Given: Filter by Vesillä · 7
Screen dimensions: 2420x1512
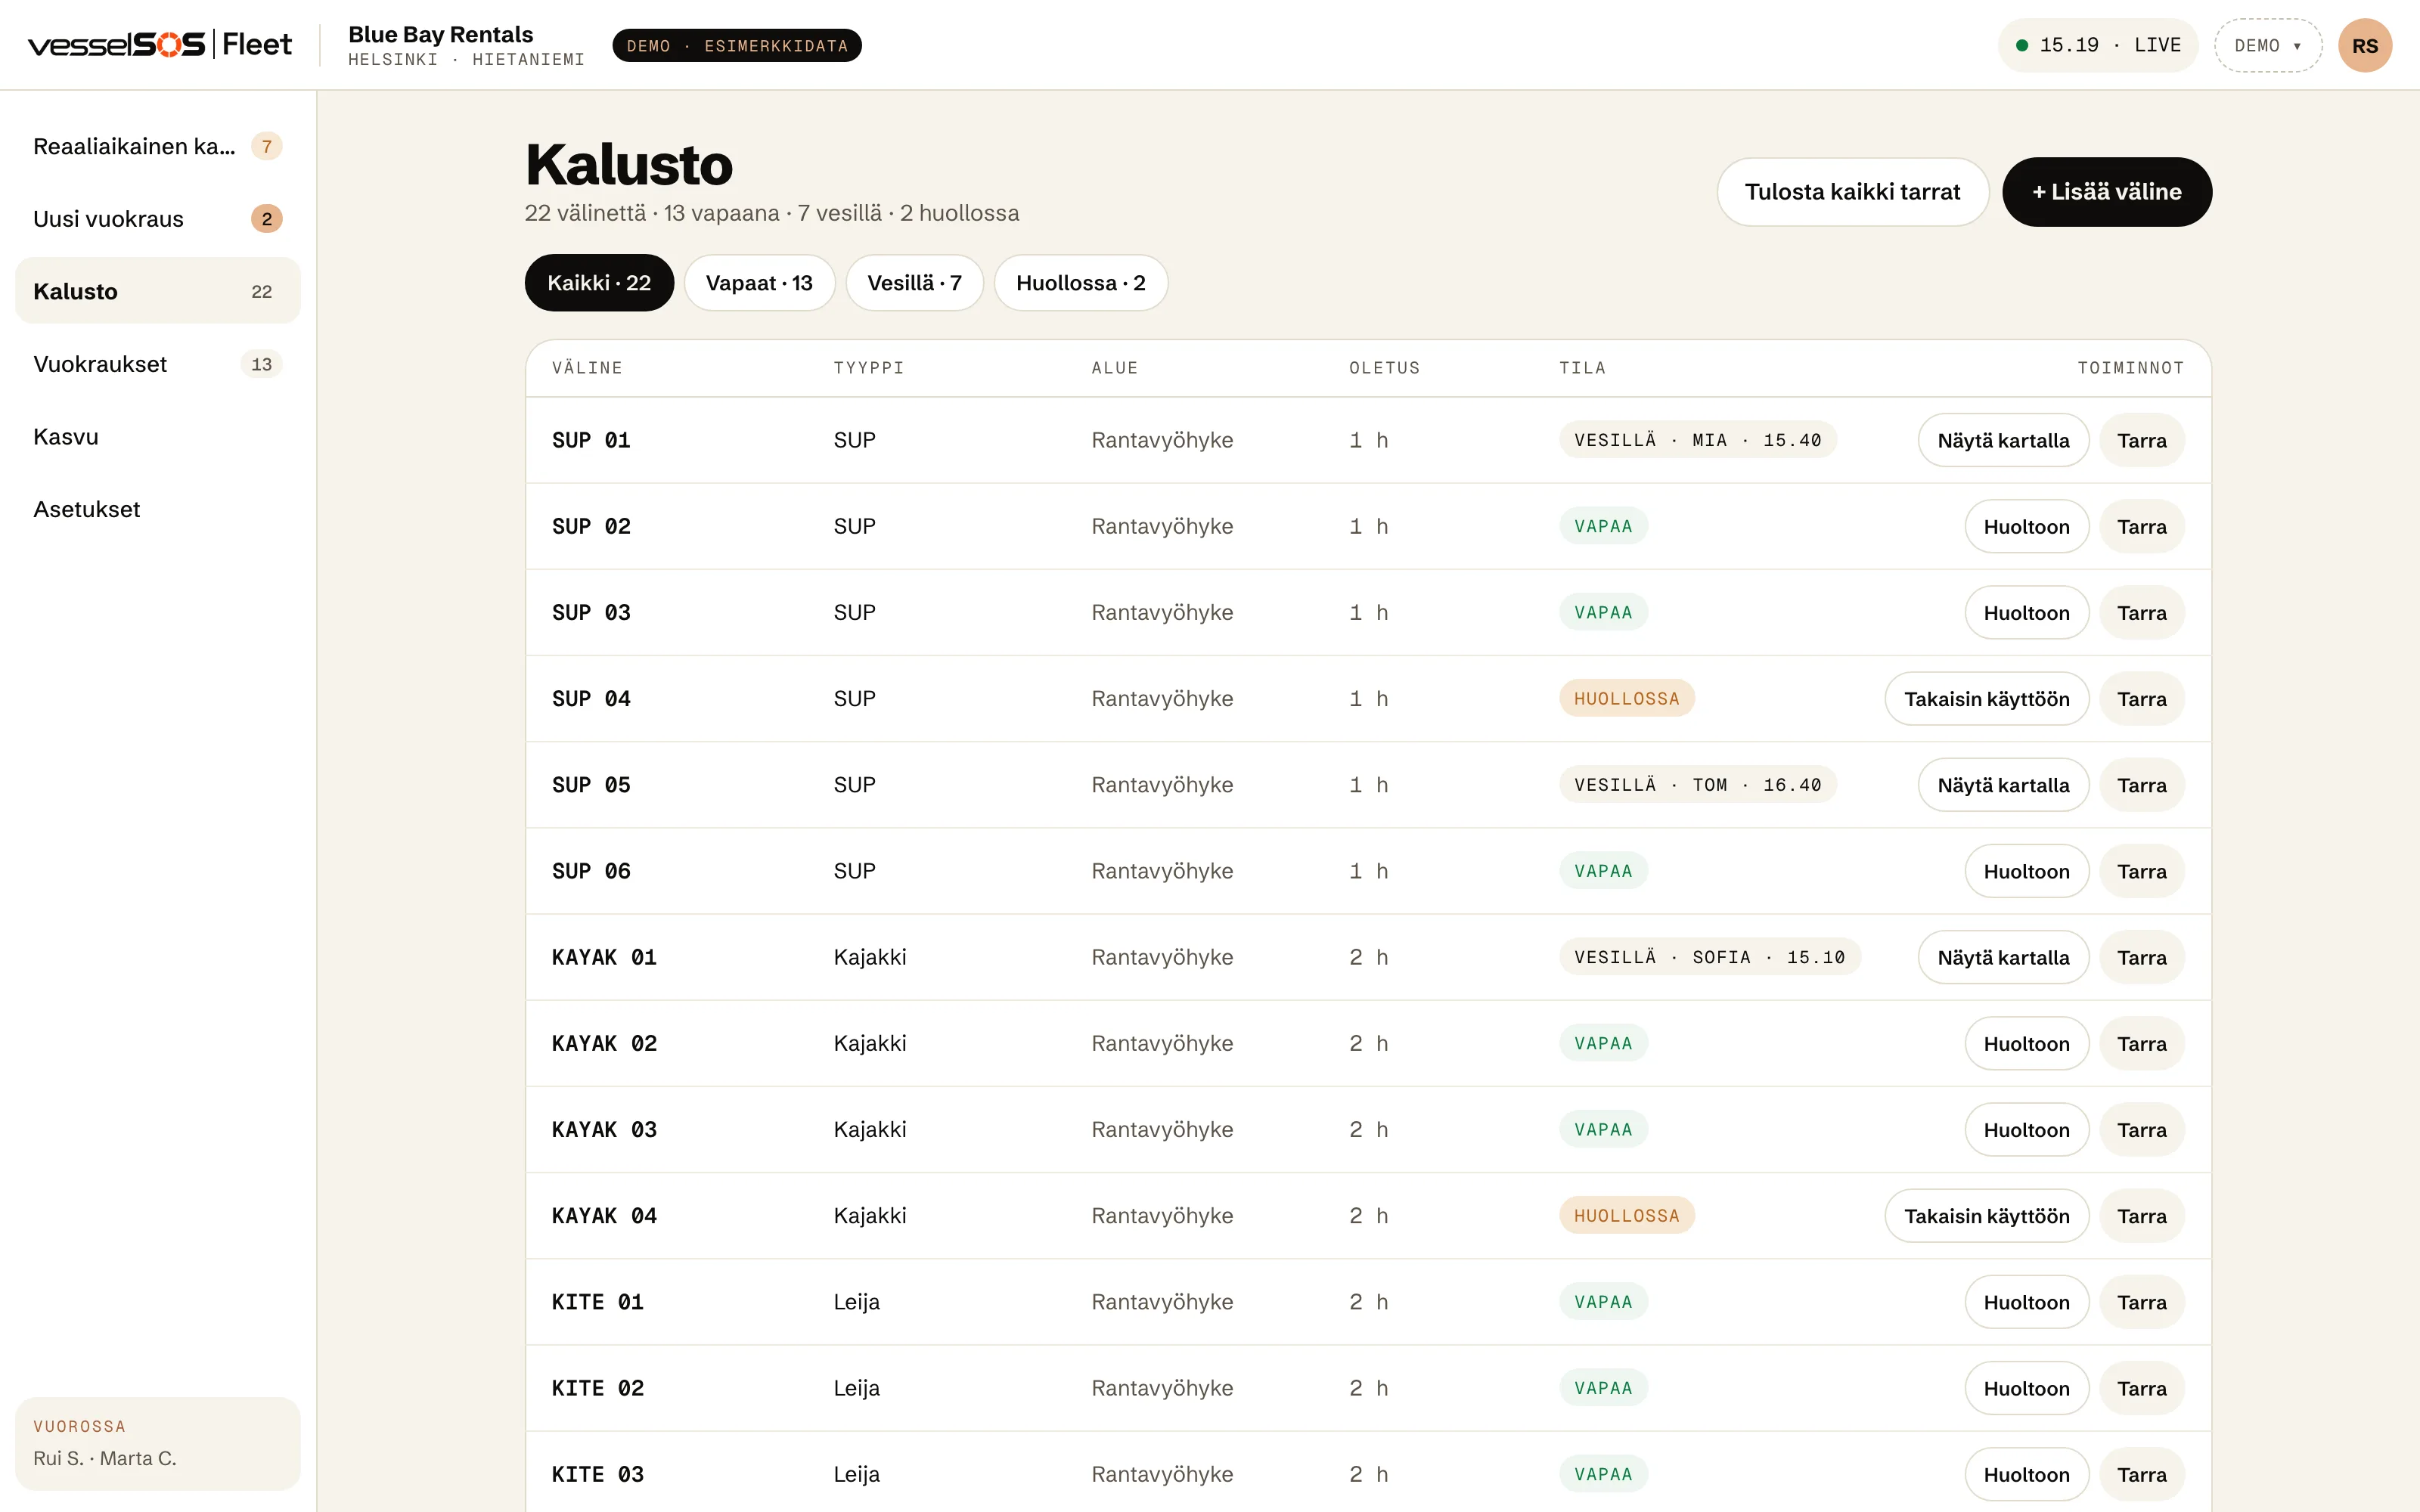Looking at the screenshot, I should tap(914, 283).
